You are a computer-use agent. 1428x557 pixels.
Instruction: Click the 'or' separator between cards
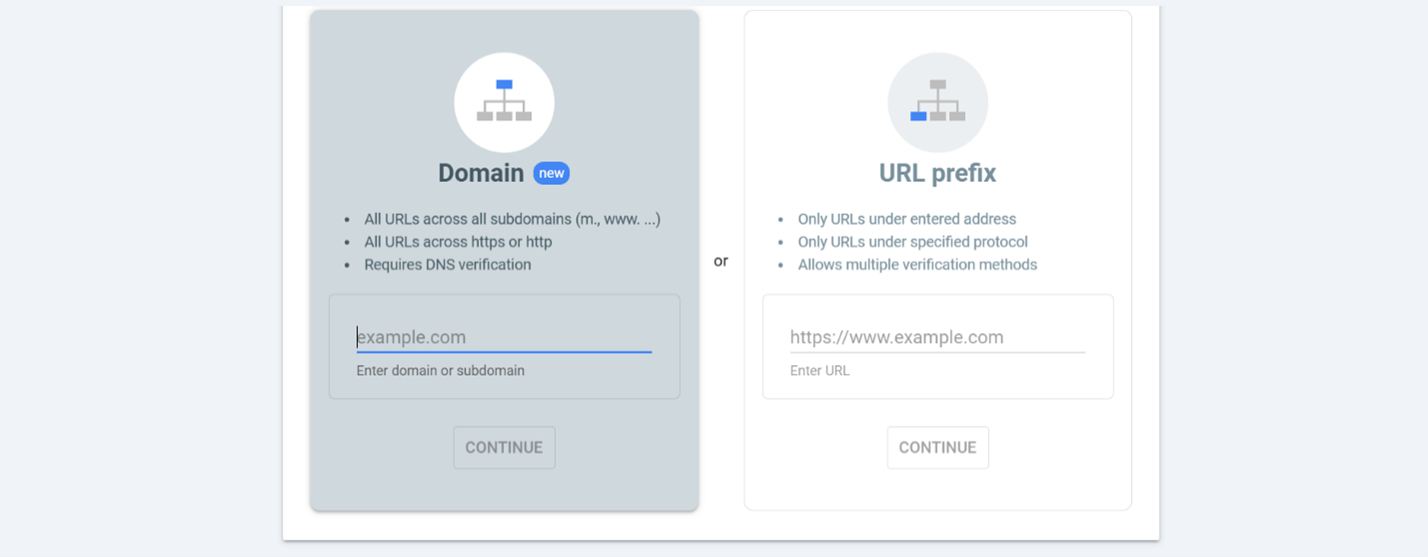pyautogui.click(x=721, y=261)
